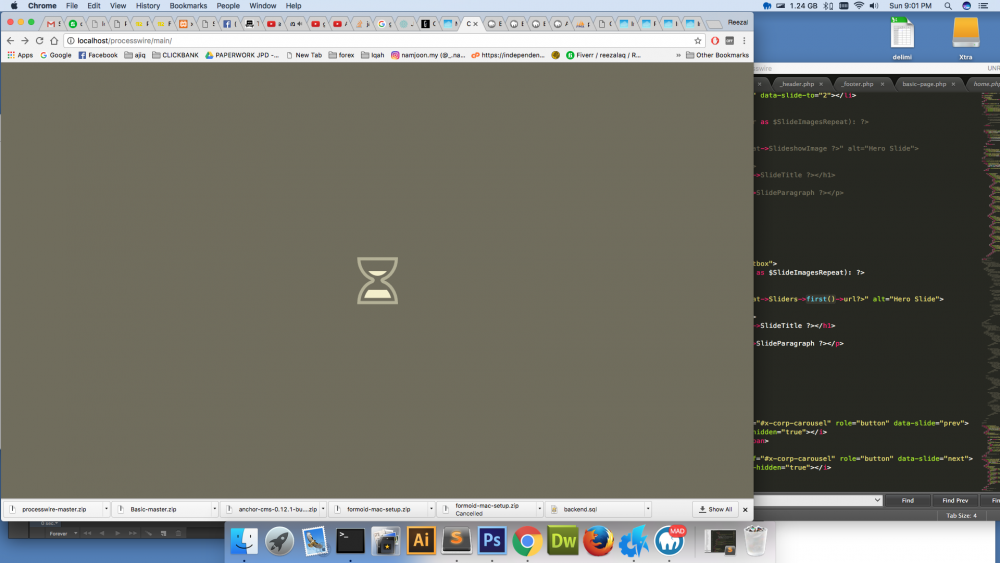Expand options for processwire-master.zip download
Viewport: 1000px width, 563px height.
107,509
